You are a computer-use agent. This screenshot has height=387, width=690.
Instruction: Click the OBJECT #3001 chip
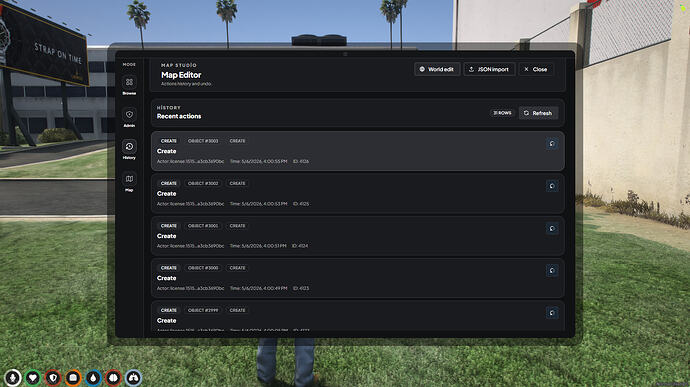click(x=203, y=226)
